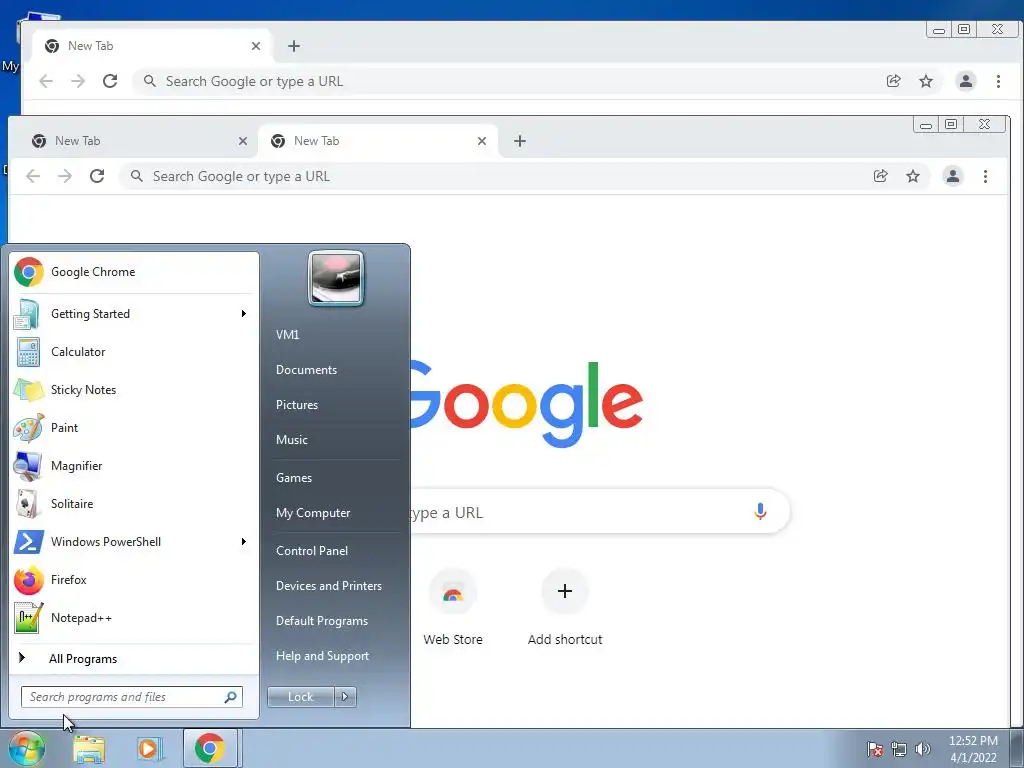Open Control Panel from Start menu
1024x768 pixels.
click(312, 551)
